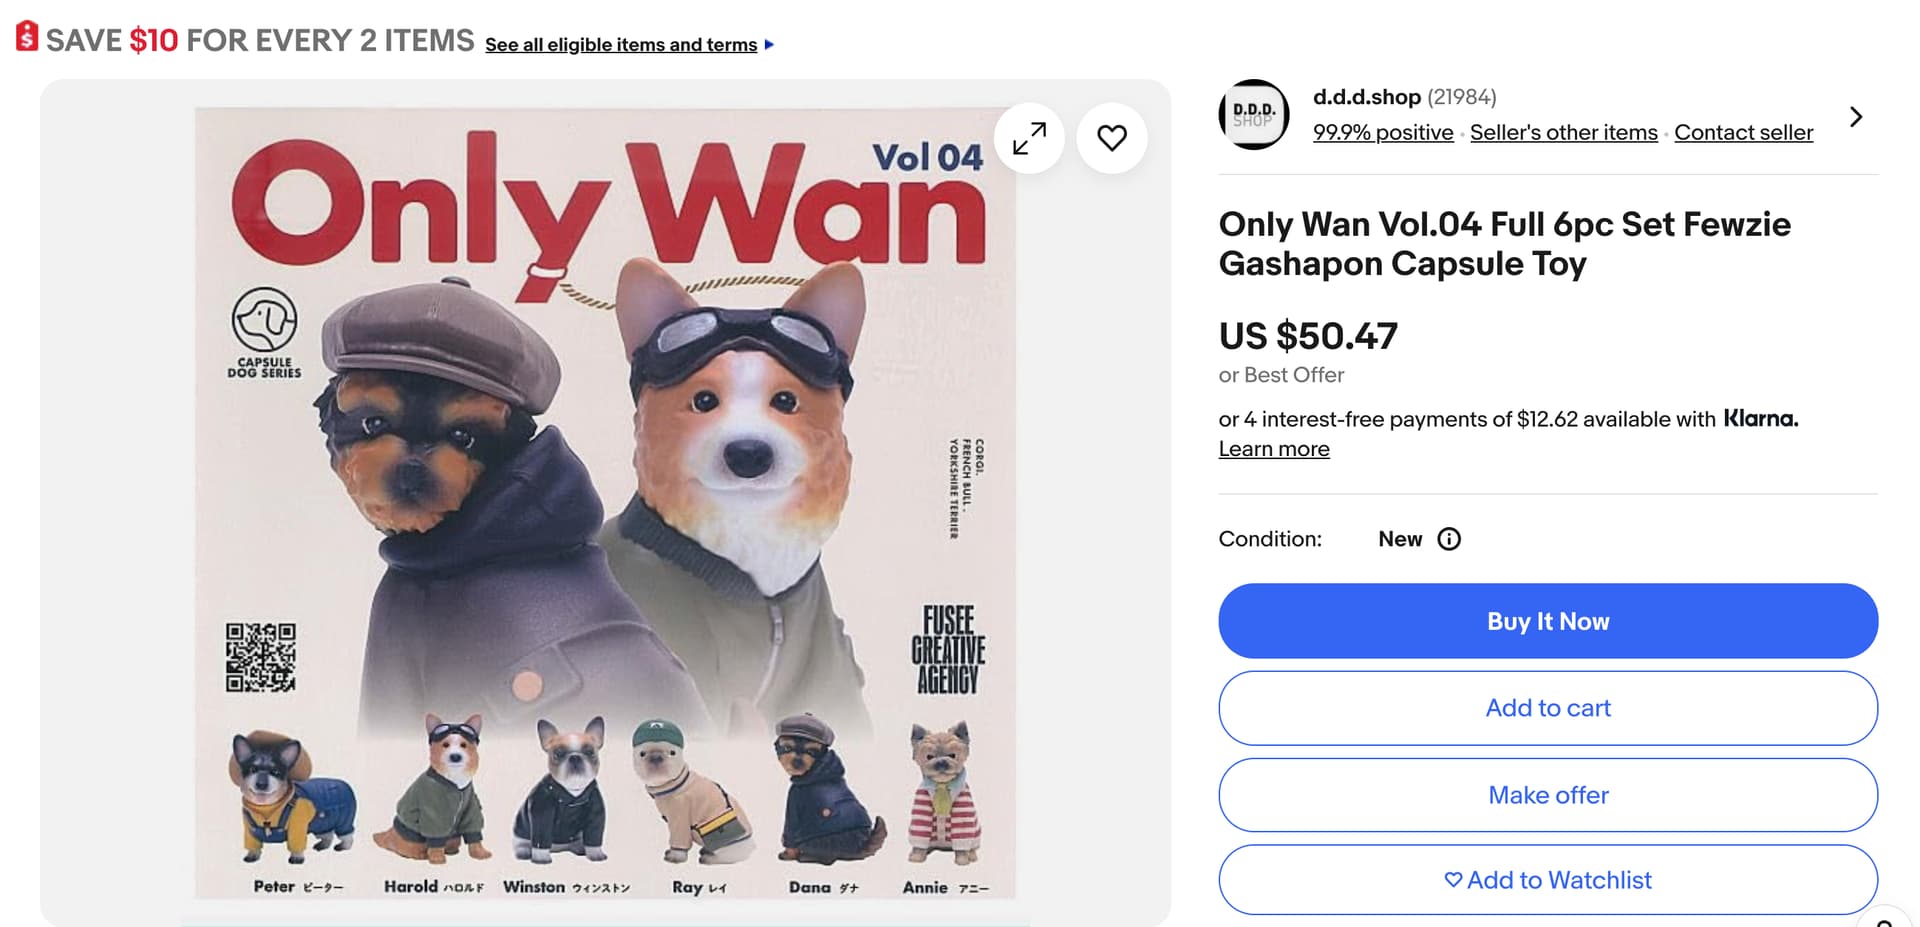1920x927 pixels.
Task: Open Klarna Learn more link
Action: [1274, 449]
